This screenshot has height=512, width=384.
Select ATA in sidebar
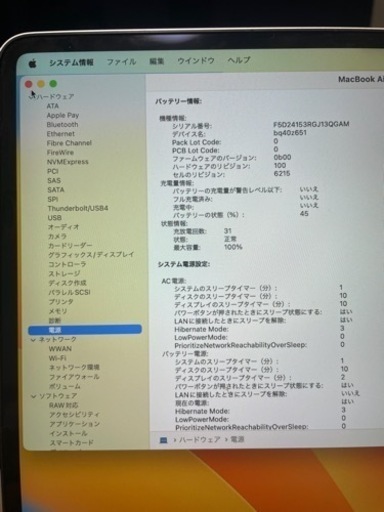click(53, 106)
